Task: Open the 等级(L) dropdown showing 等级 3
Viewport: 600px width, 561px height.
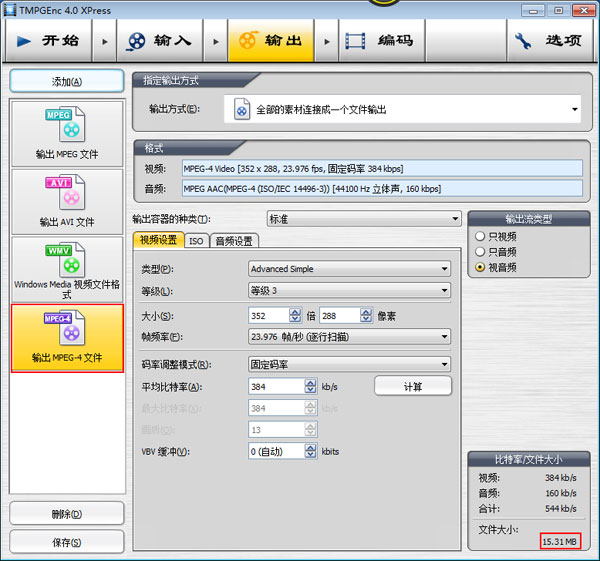Action: [349, 290]
